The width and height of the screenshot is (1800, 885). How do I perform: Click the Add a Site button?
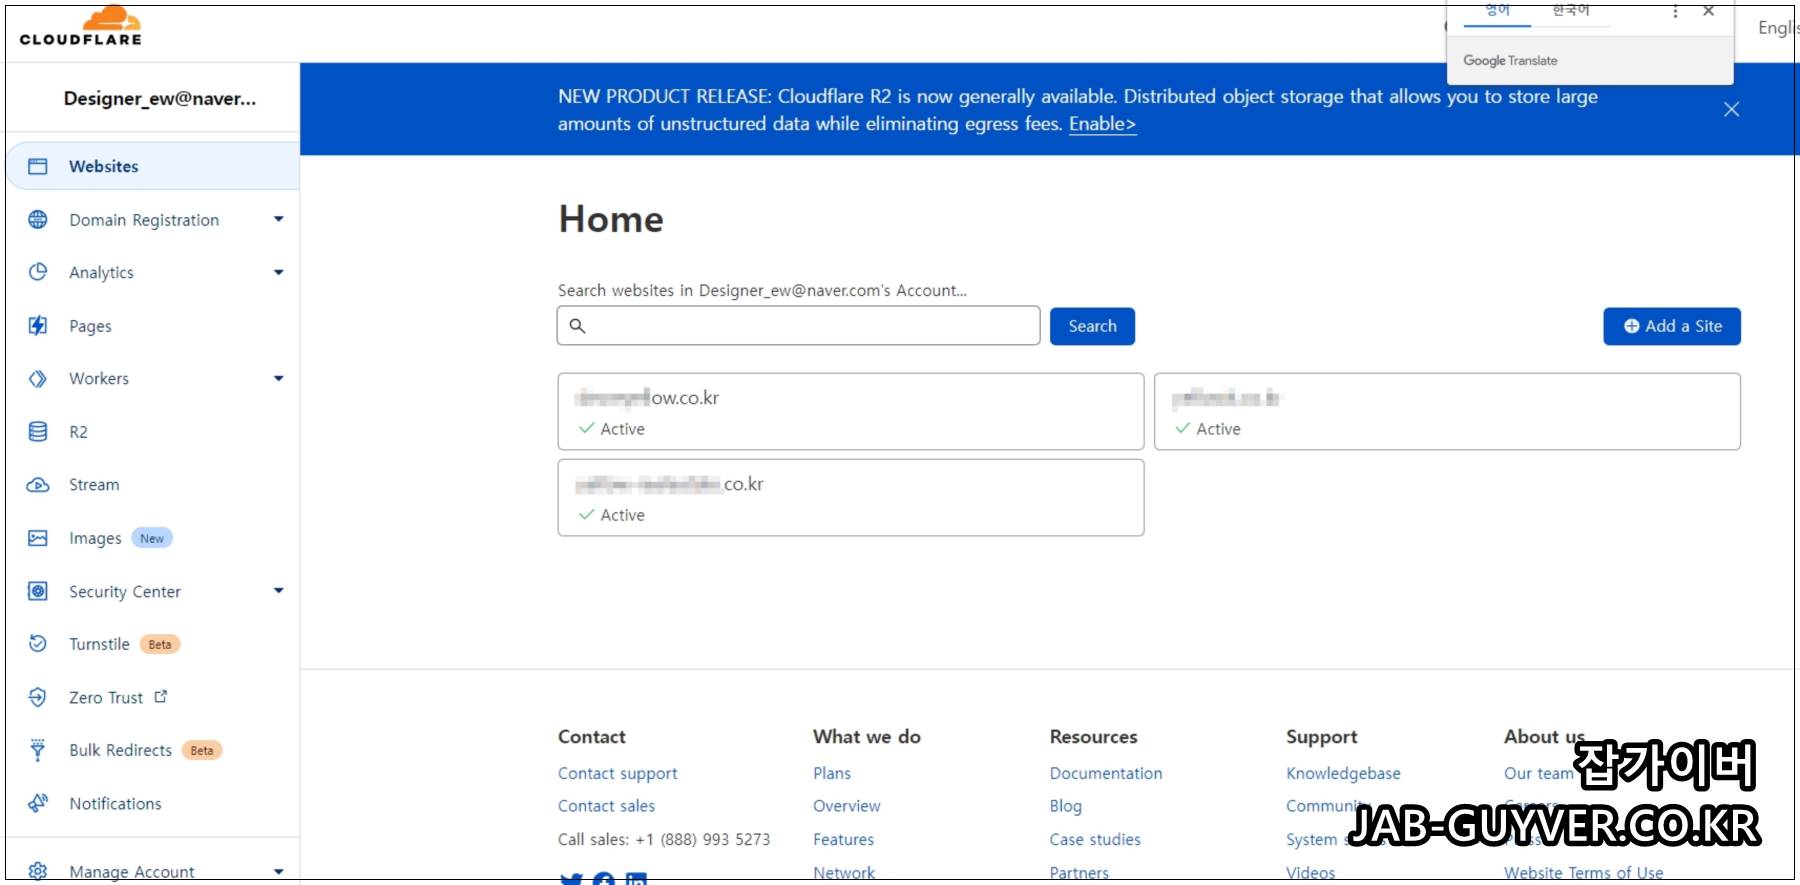point(1672,326)
